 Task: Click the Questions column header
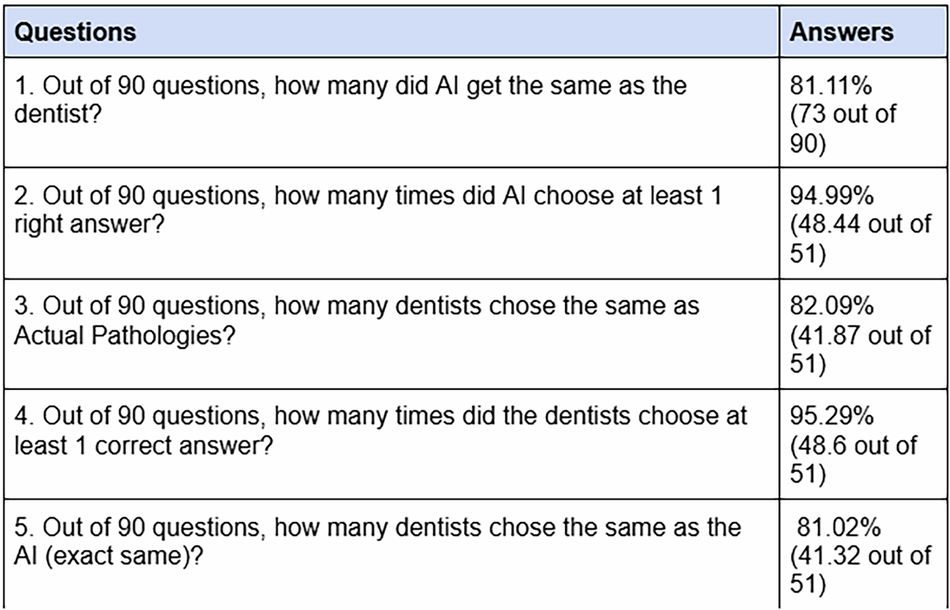78,31
